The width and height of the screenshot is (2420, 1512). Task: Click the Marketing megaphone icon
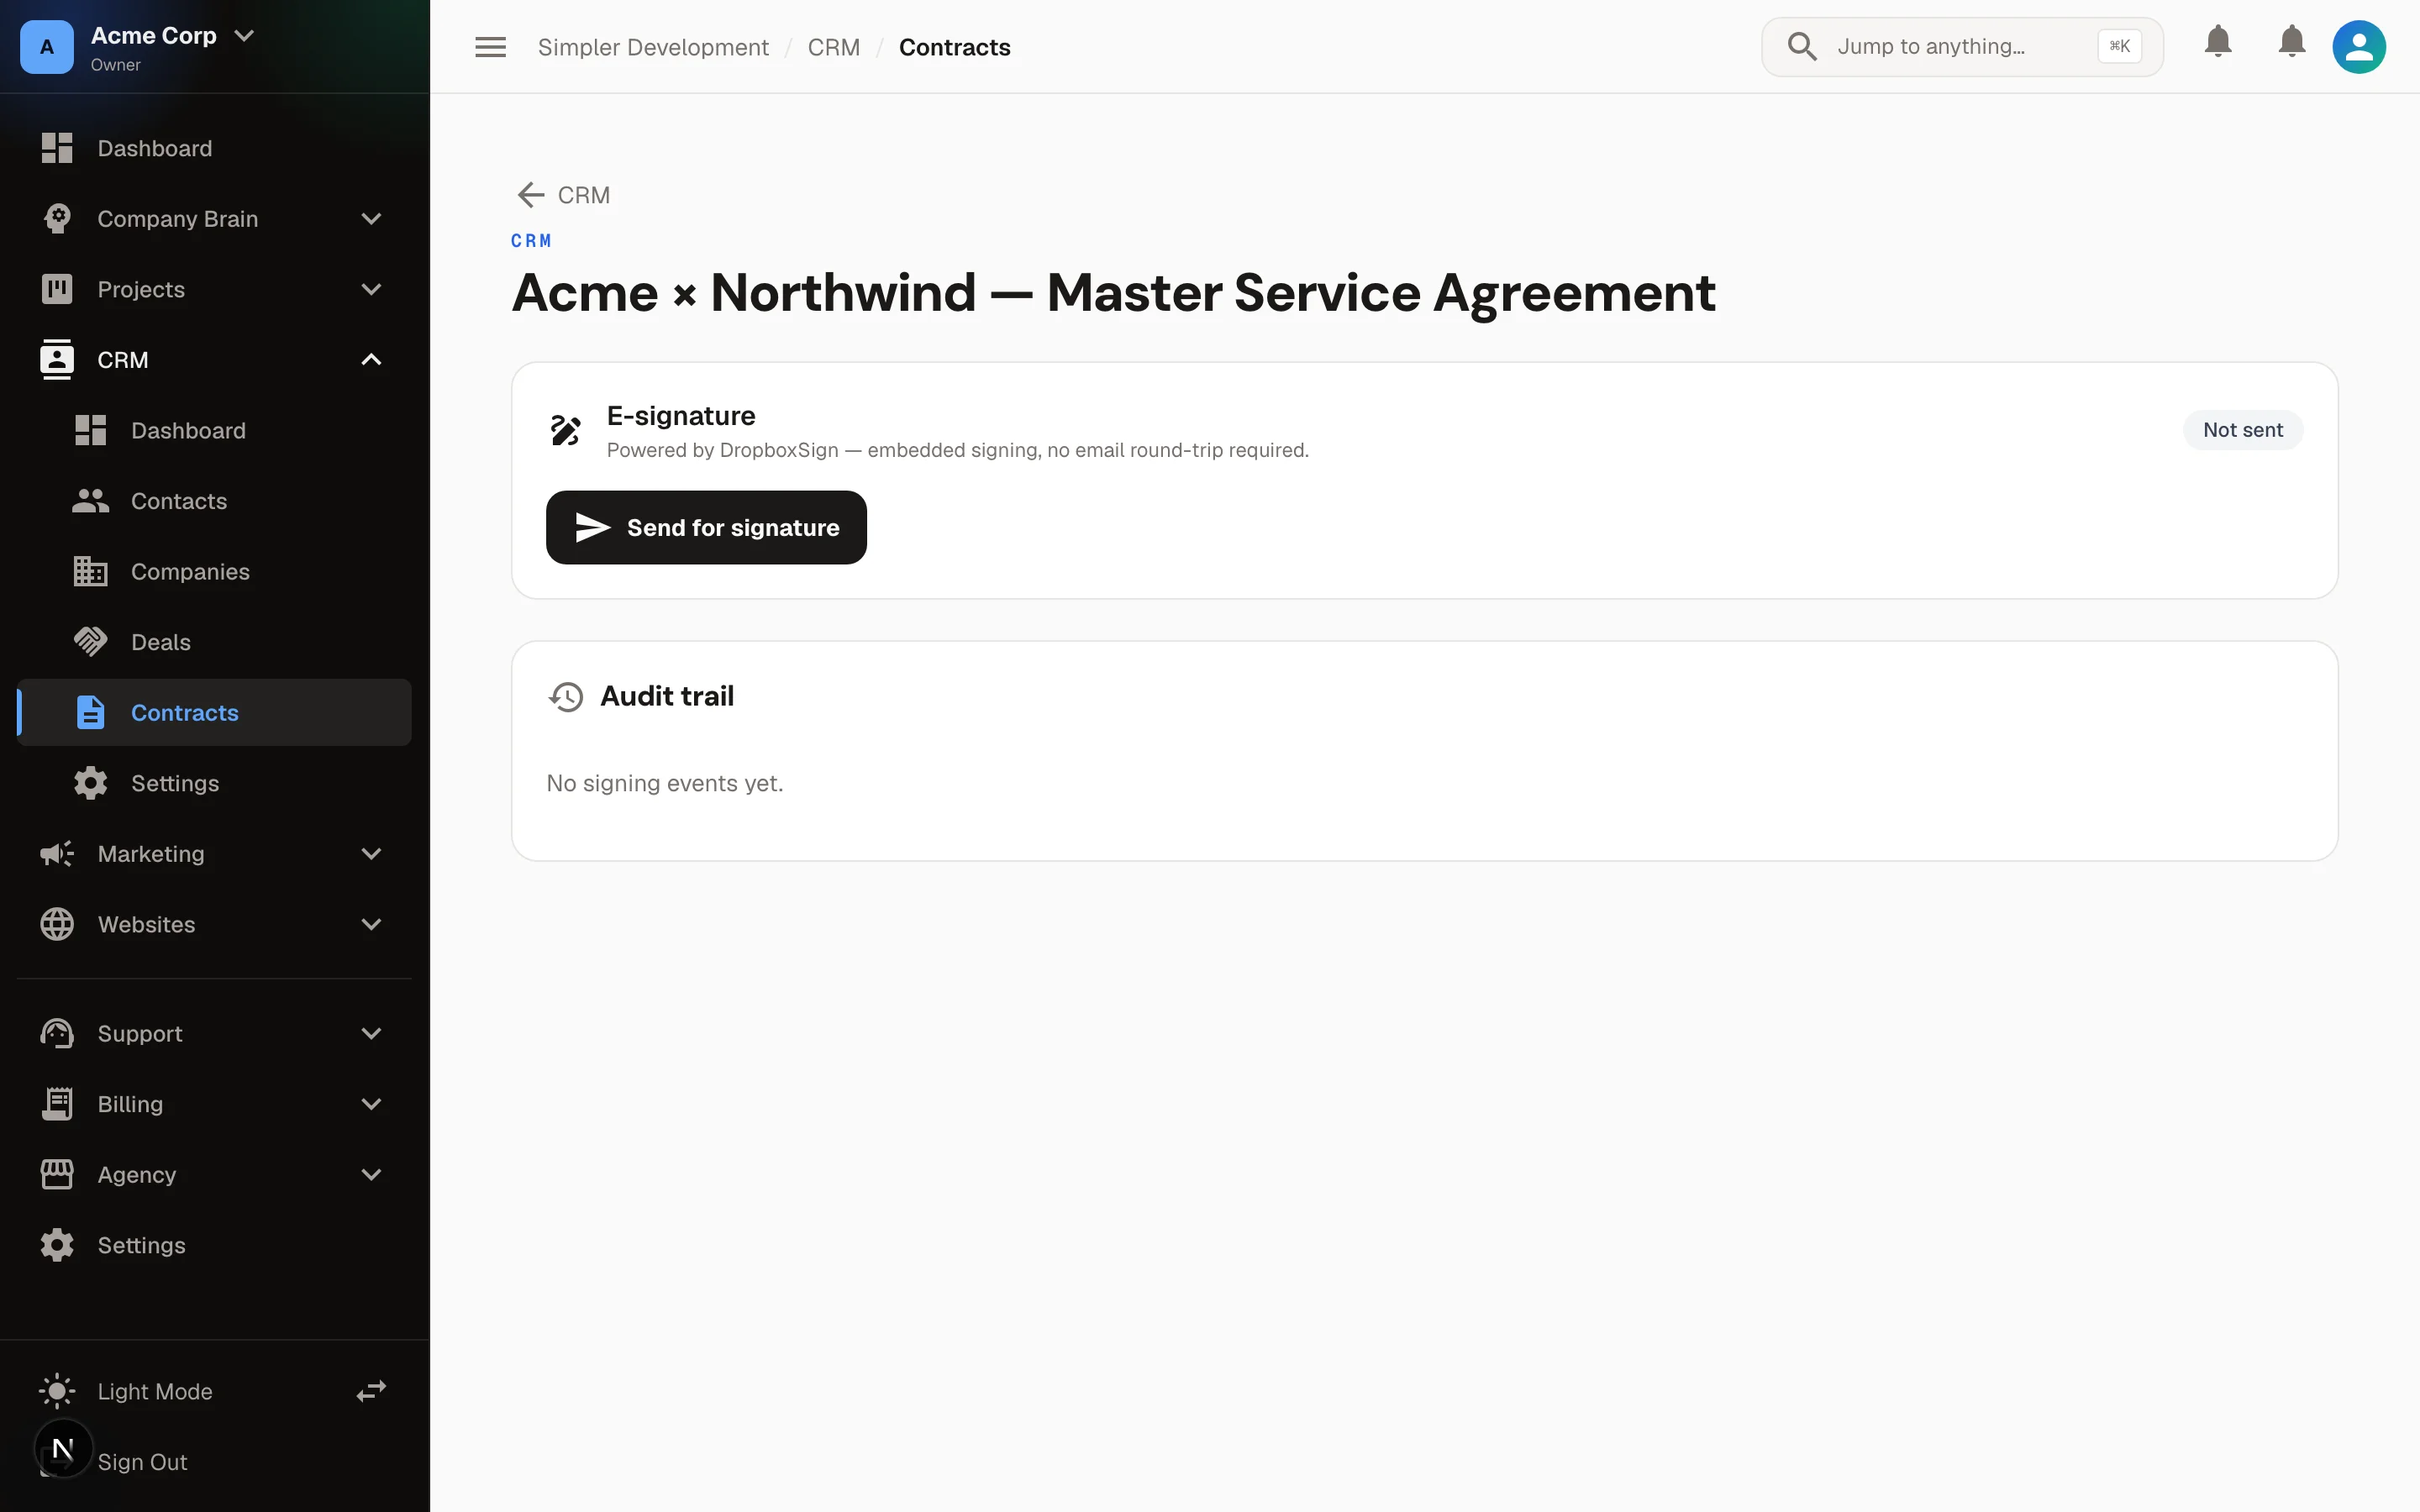coord(57,854)
